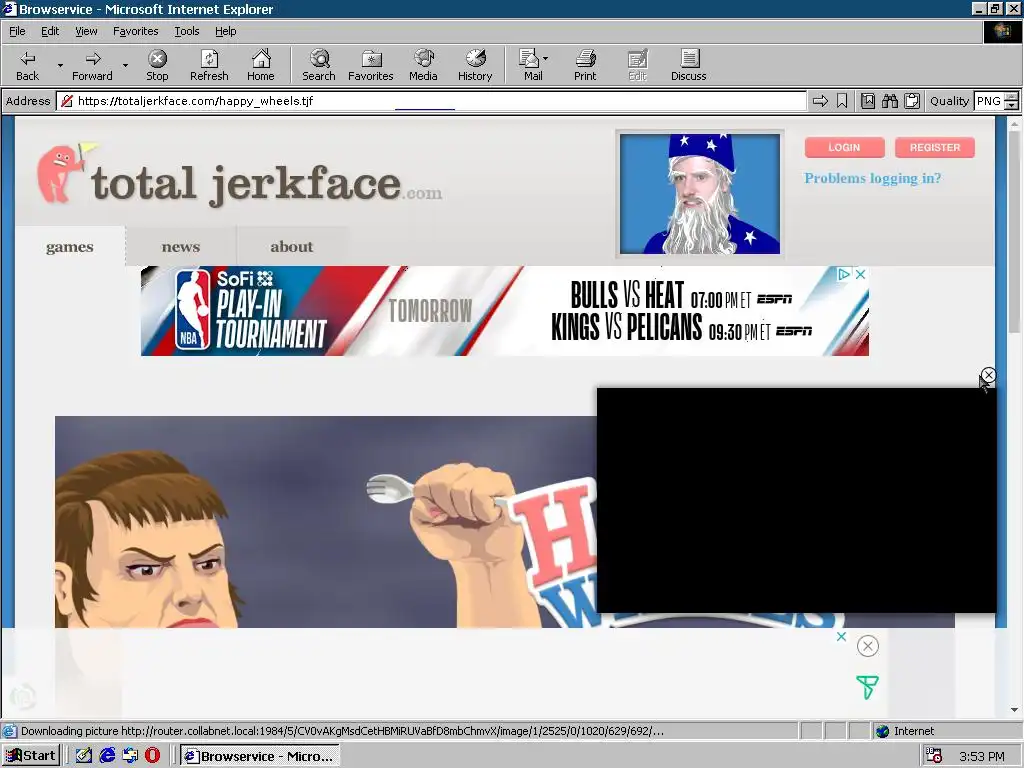Open the Search toolbar pane

tap(319, 65)
